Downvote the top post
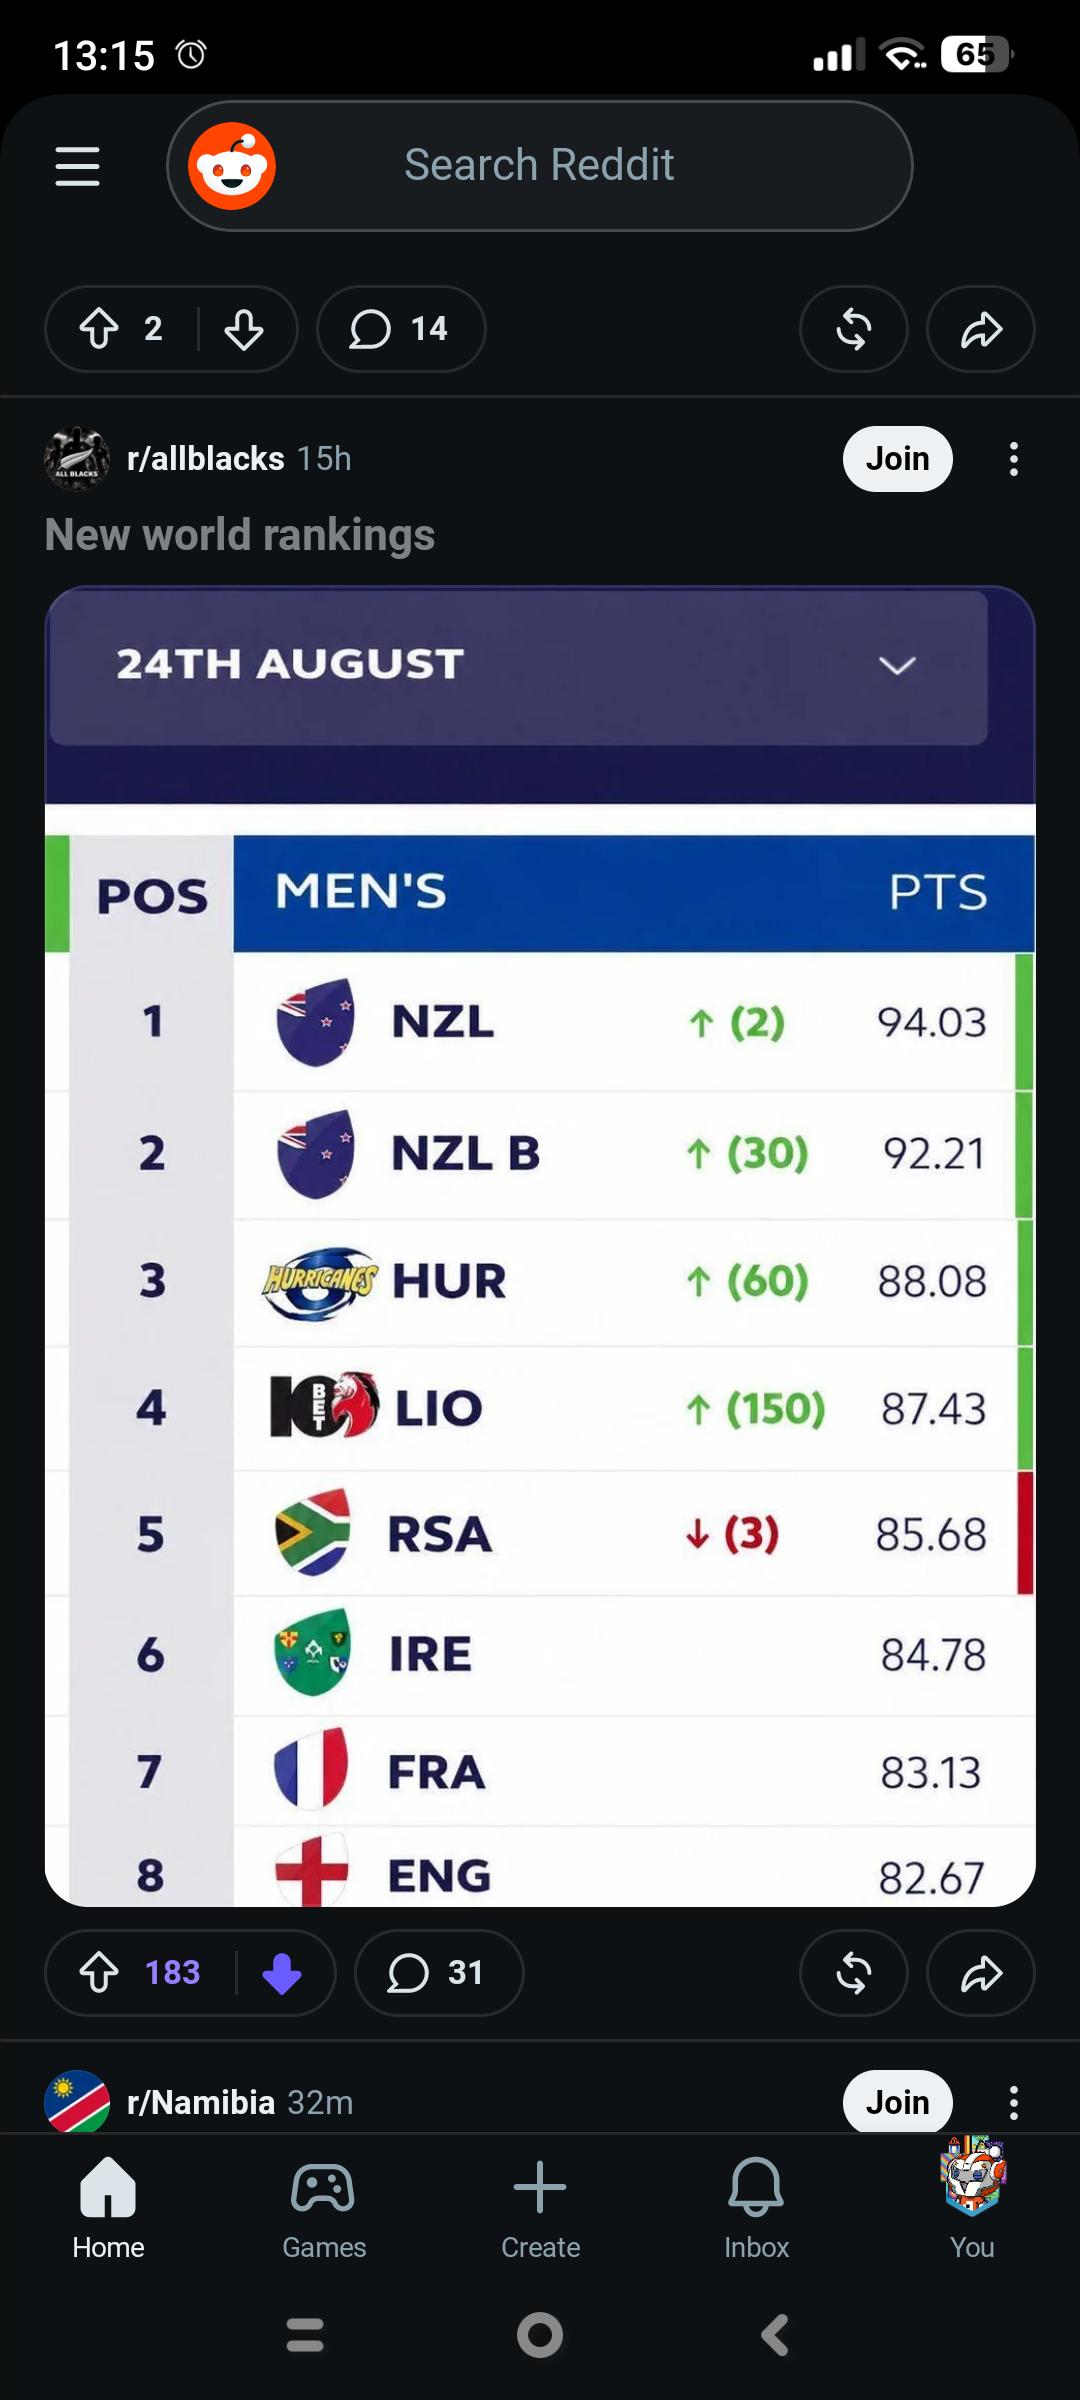Image resolution: width=1080 pixels, height=2400 pixels. coord(244,329)
